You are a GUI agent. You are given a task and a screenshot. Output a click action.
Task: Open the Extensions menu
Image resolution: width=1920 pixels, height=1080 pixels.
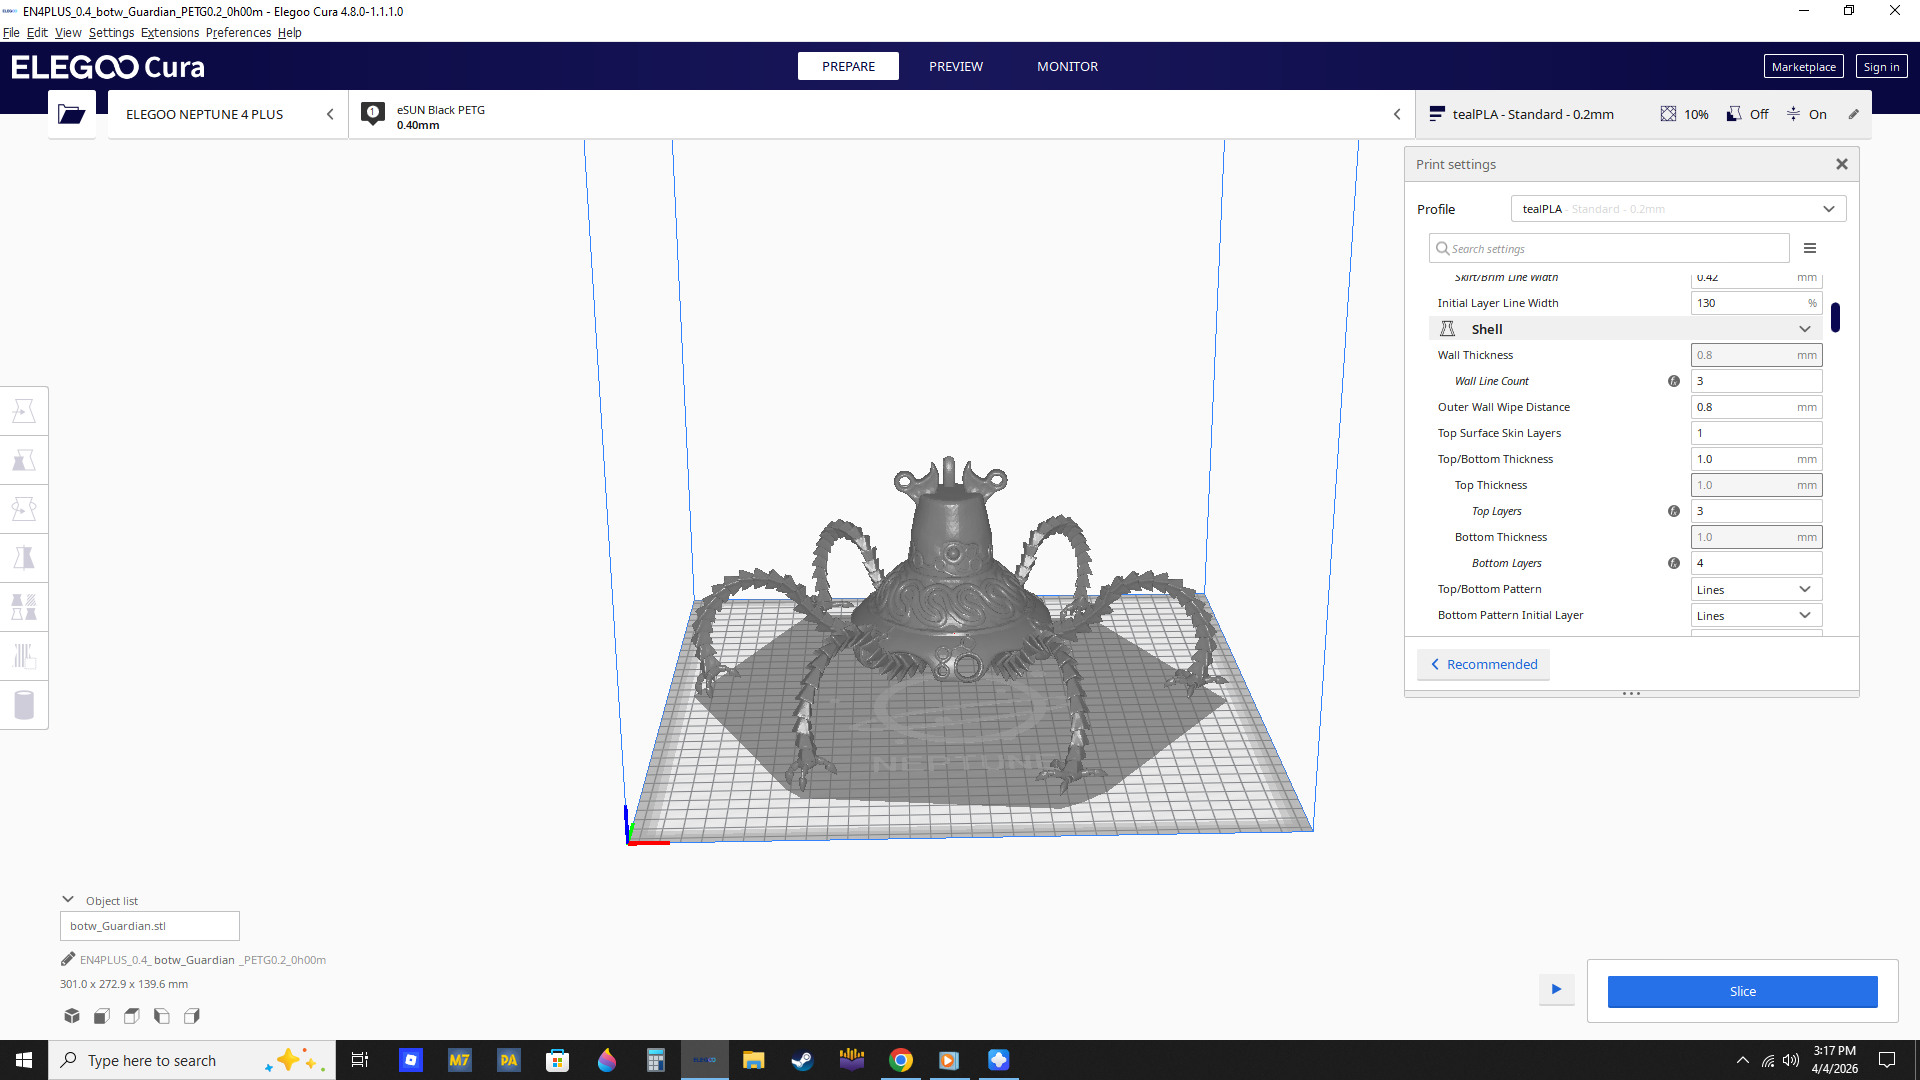coord(170,32)
